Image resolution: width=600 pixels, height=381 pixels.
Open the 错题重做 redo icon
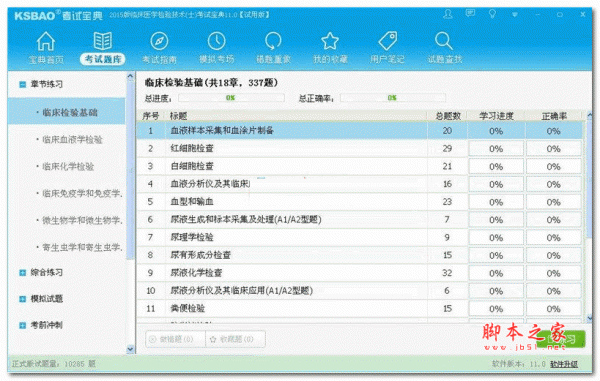point(273,41)
